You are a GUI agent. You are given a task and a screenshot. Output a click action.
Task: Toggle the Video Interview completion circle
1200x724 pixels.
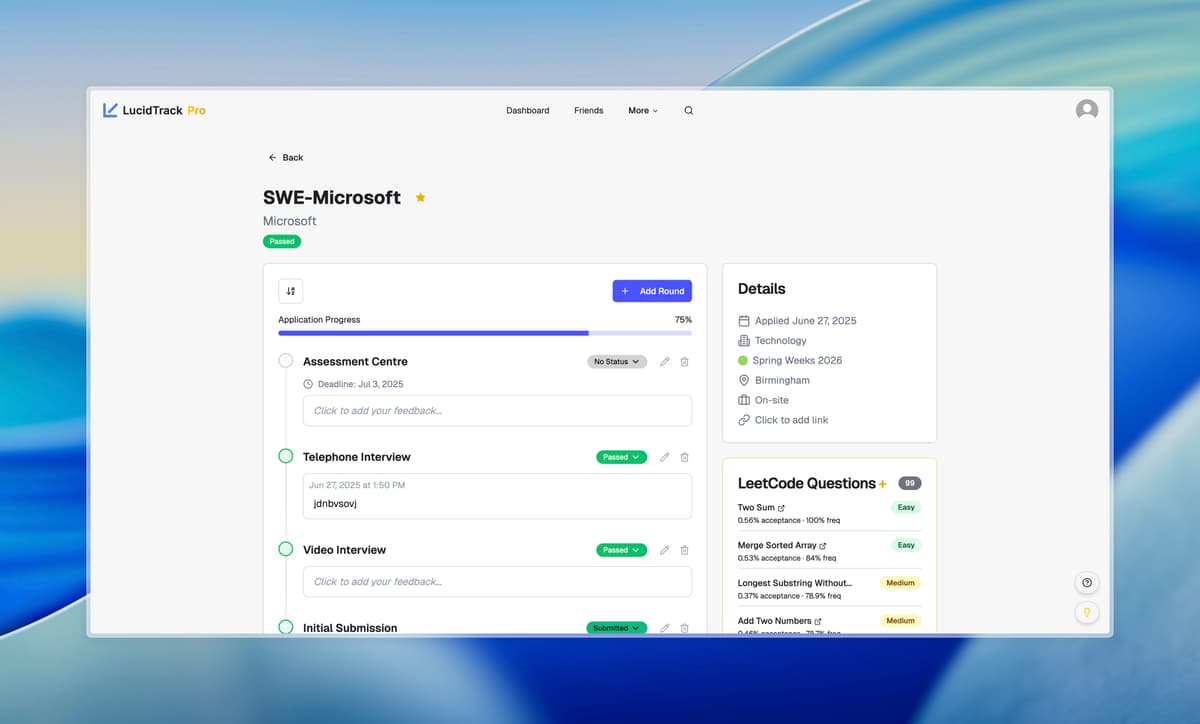286,549
